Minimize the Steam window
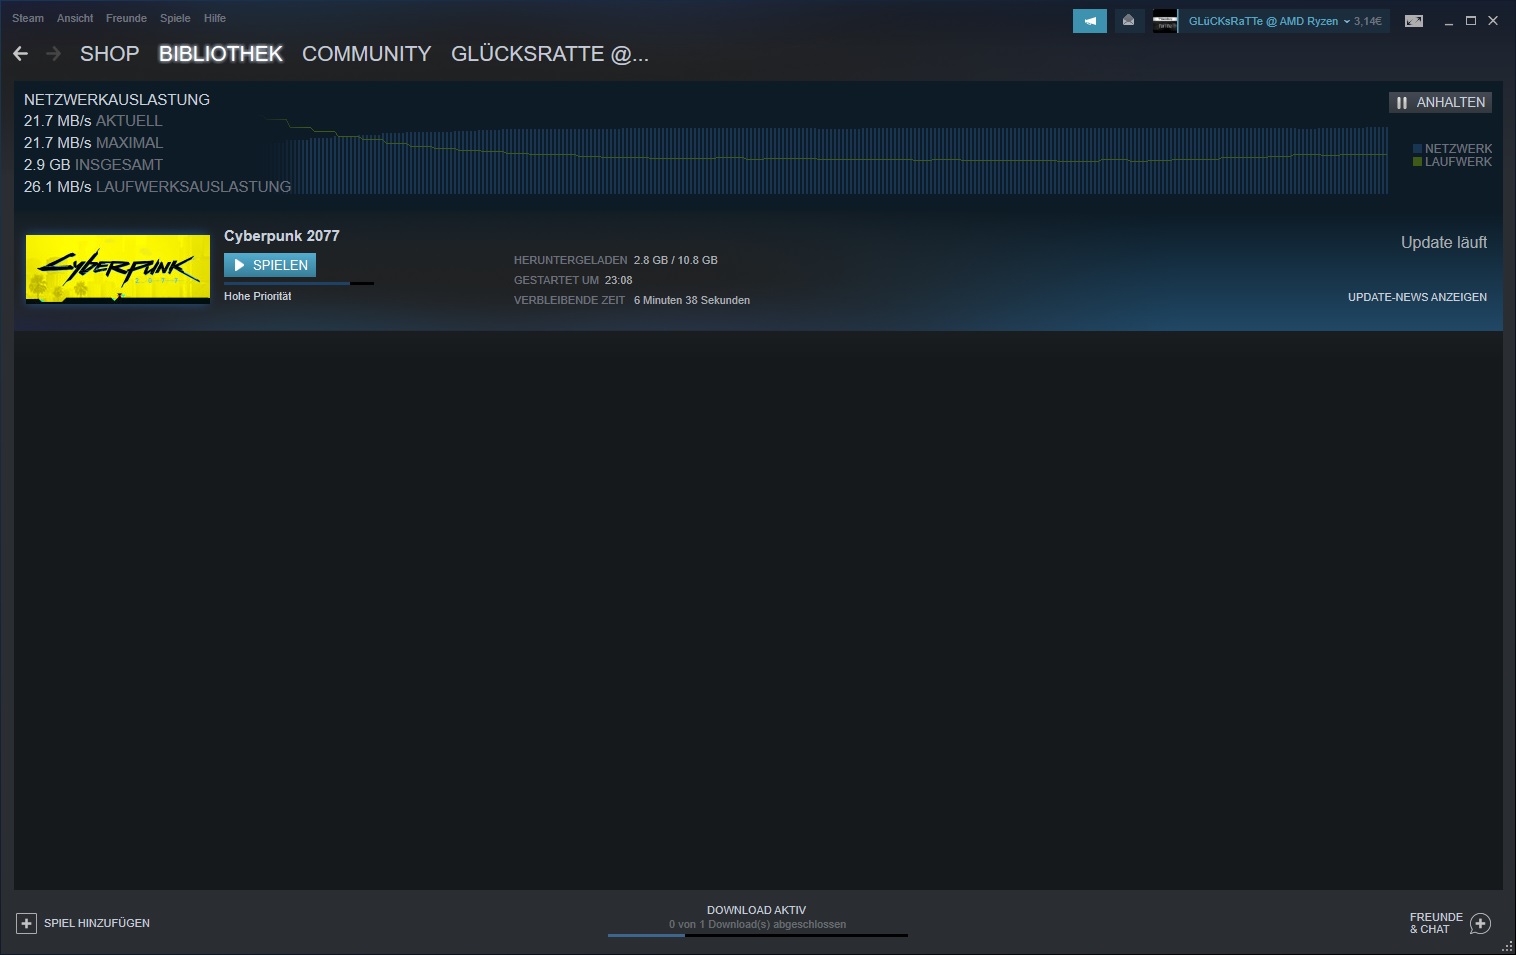This screenshot has width=1516, height=955. [1448, 21]
